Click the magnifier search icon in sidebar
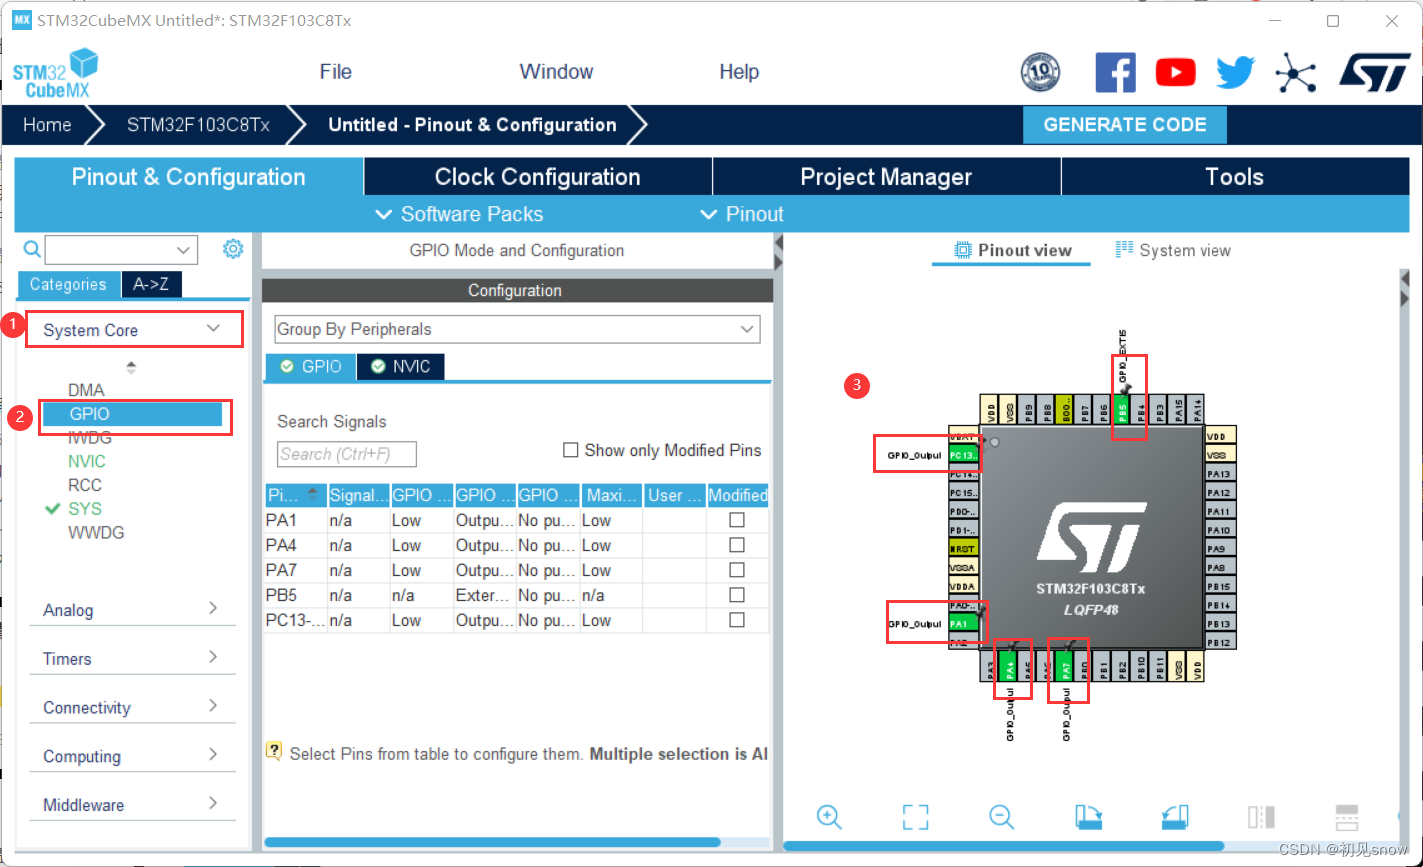The image size is (1423, 867). pyautogui.click(x=32, y=249)
